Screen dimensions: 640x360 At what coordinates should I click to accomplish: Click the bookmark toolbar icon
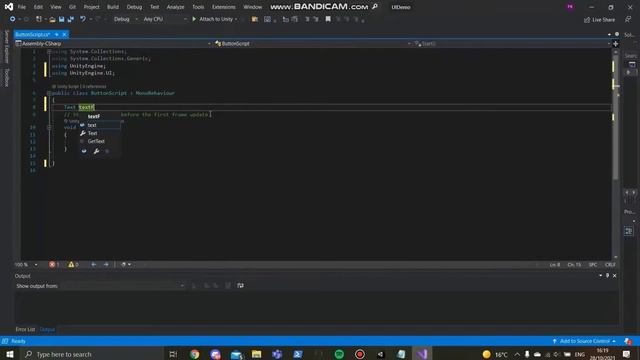click(328, 19)
